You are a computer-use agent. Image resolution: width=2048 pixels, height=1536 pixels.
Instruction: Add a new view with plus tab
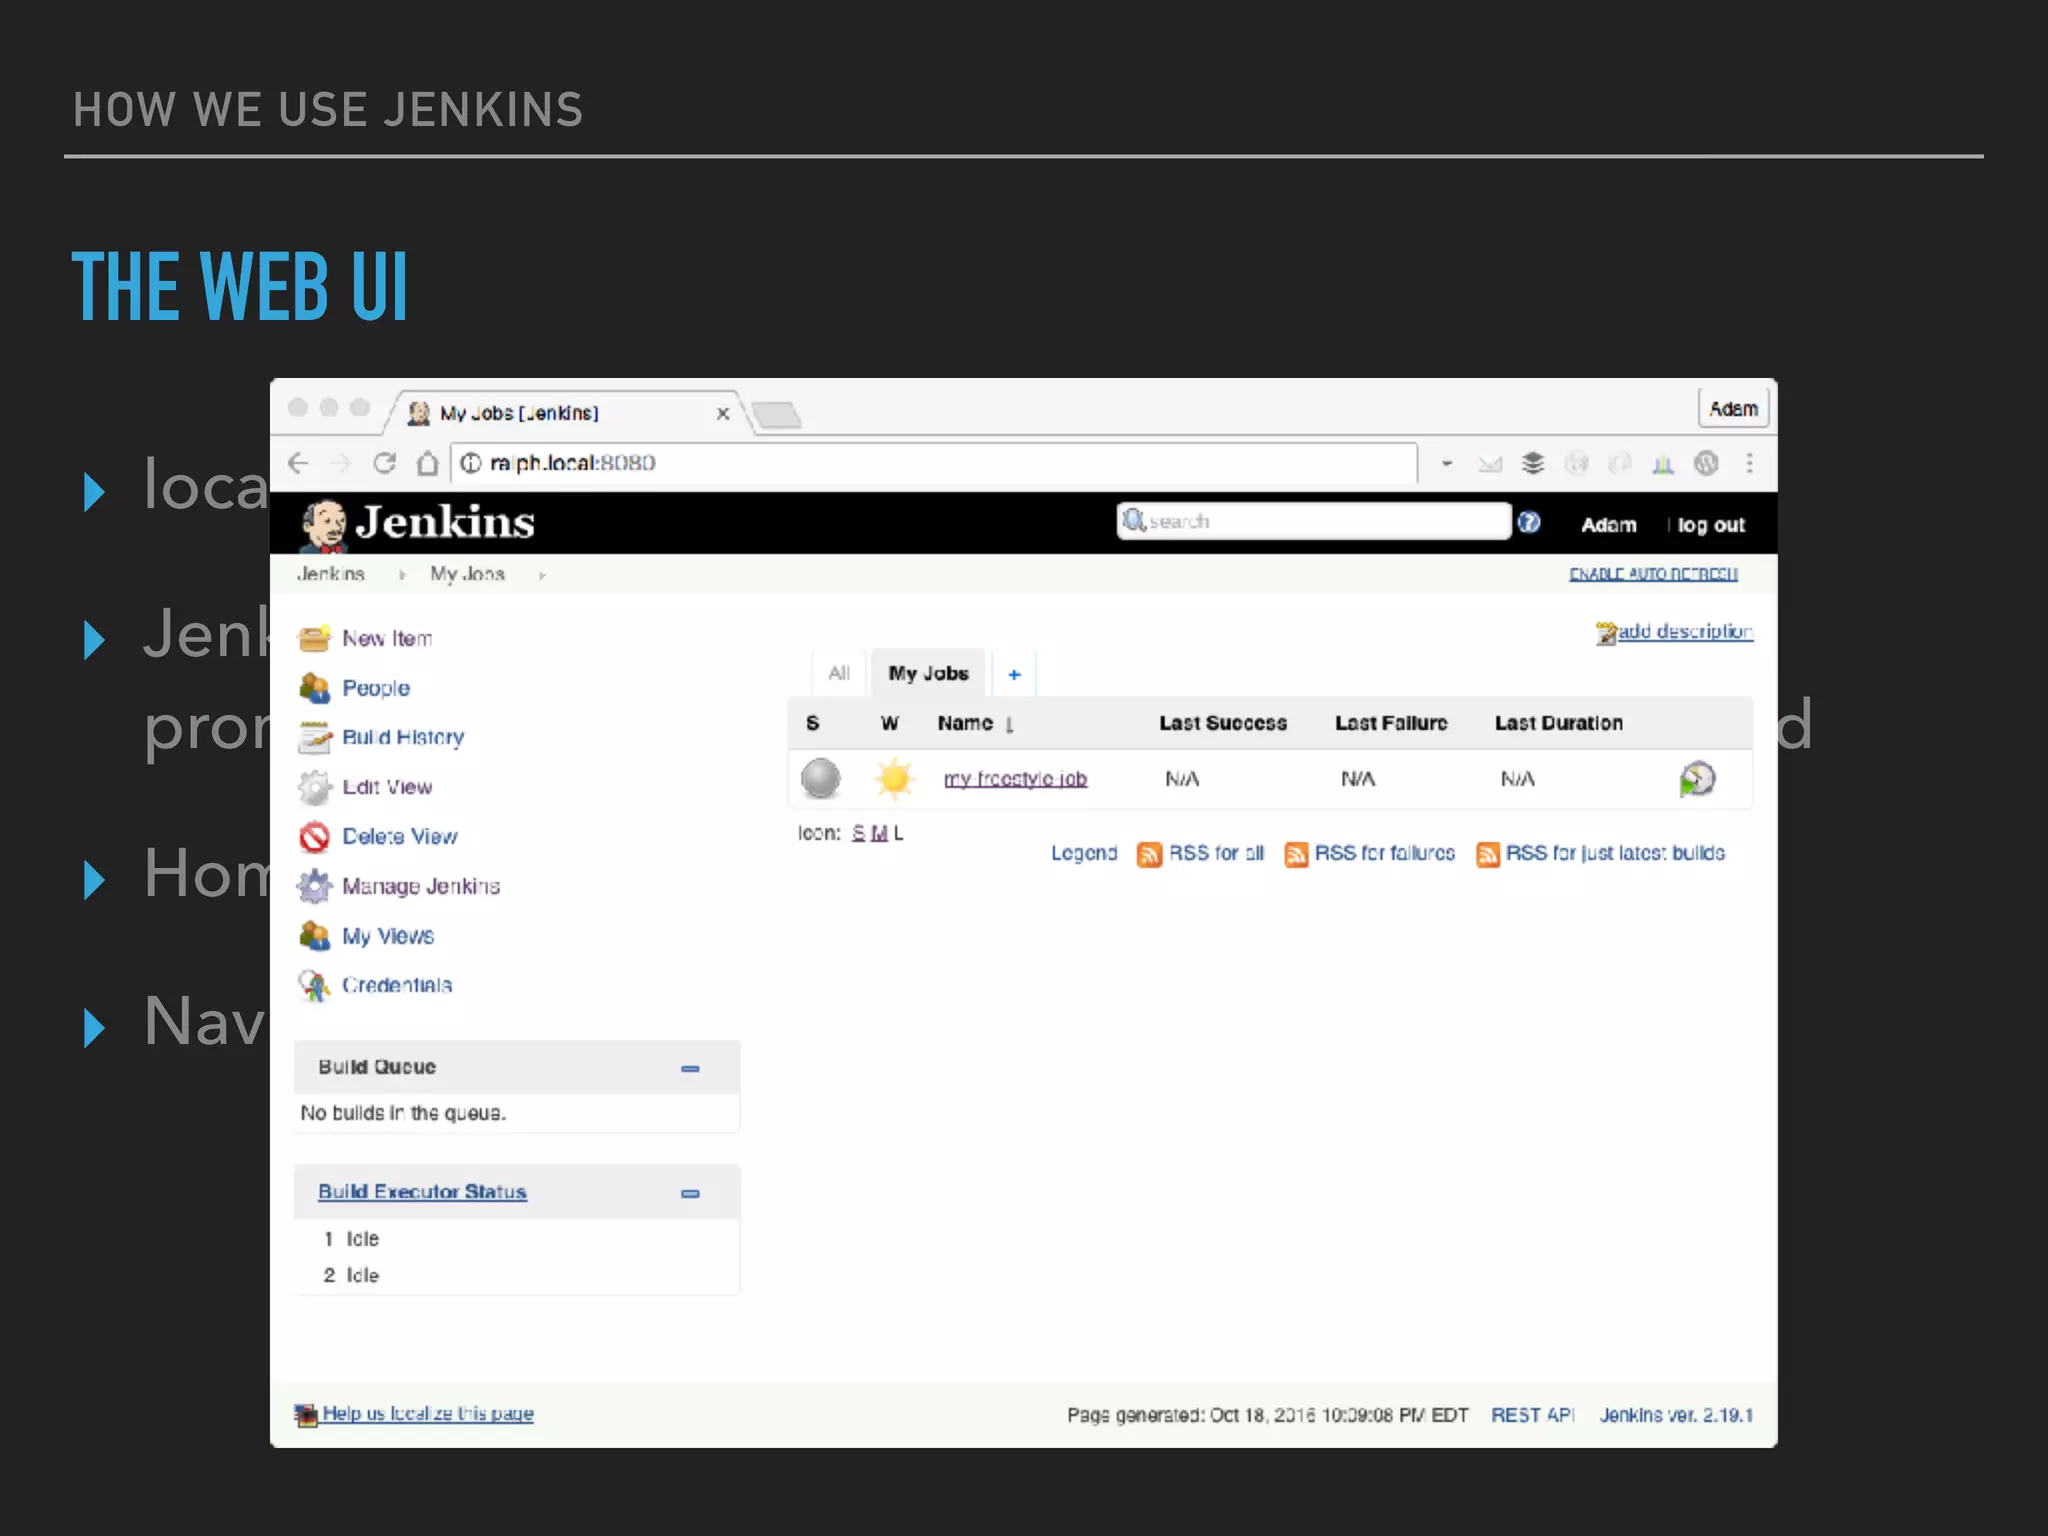1014,674
